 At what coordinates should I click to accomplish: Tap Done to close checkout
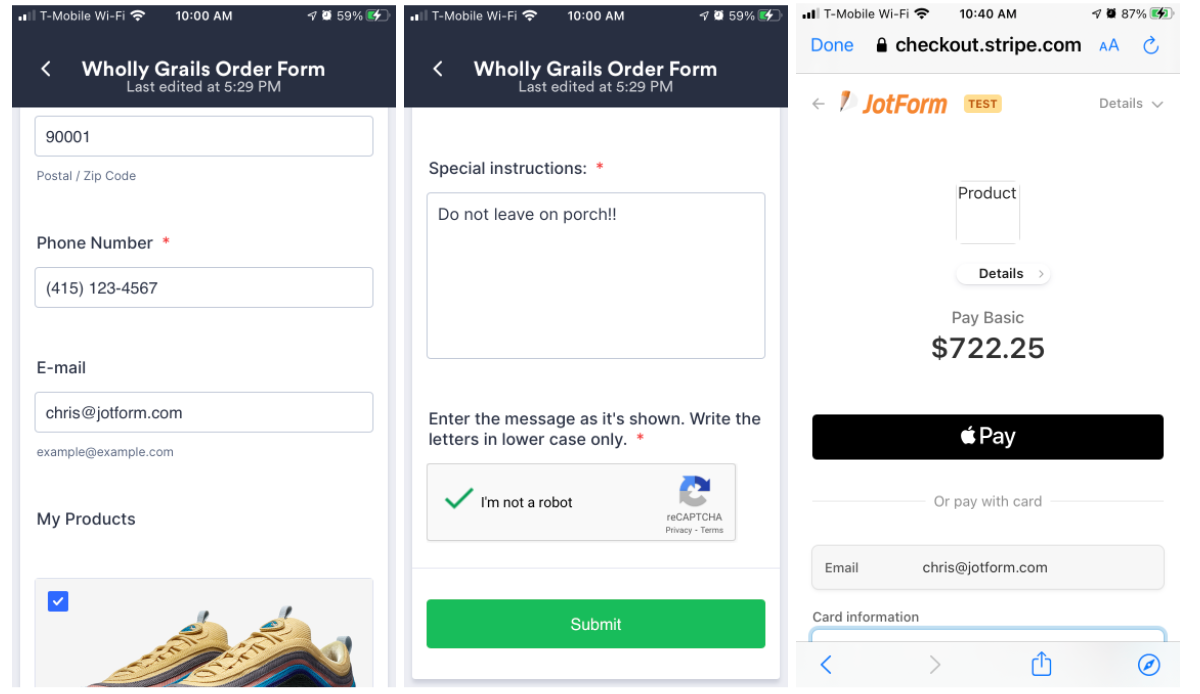(x=832, y=45)
